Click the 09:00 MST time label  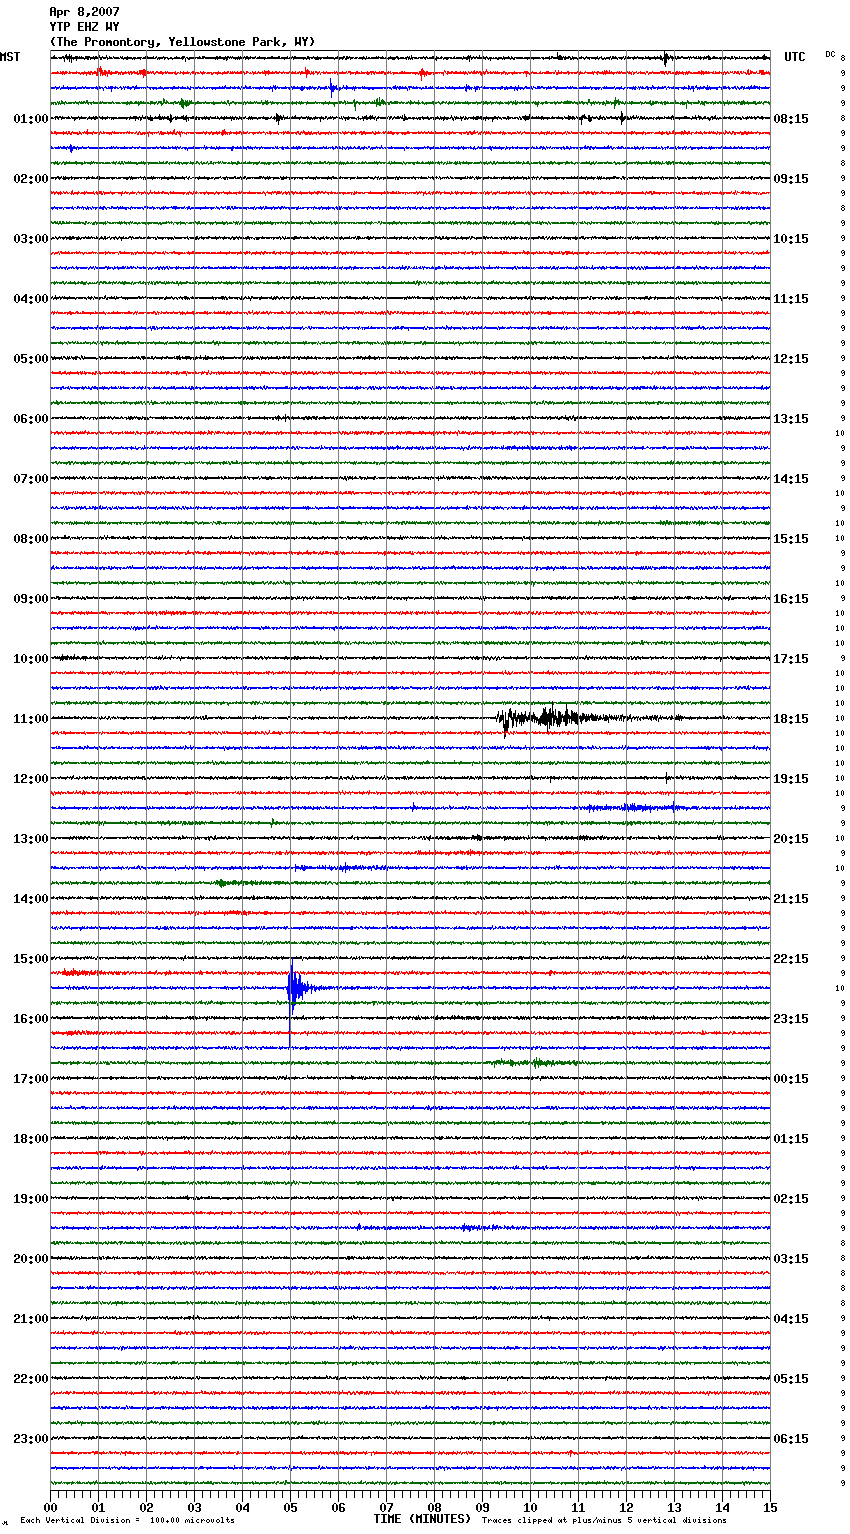pos(30,599)
